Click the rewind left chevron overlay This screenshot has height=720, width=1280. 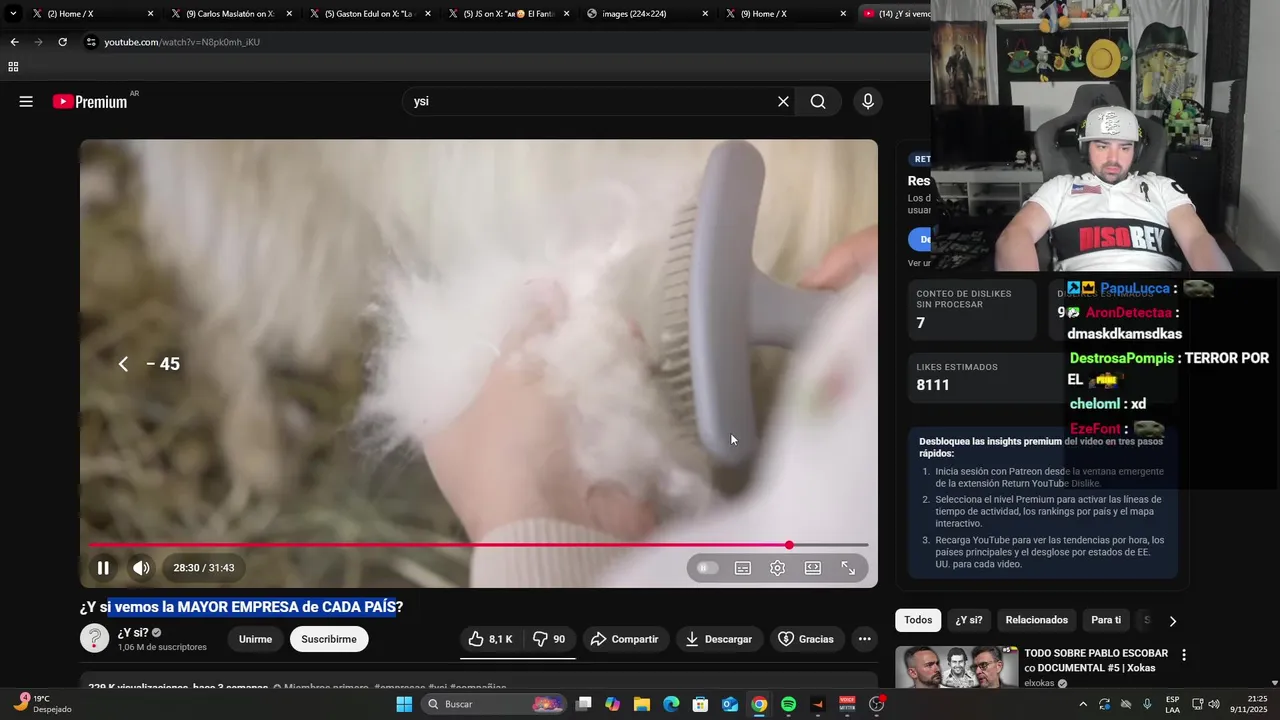click(x=123, y=364)
